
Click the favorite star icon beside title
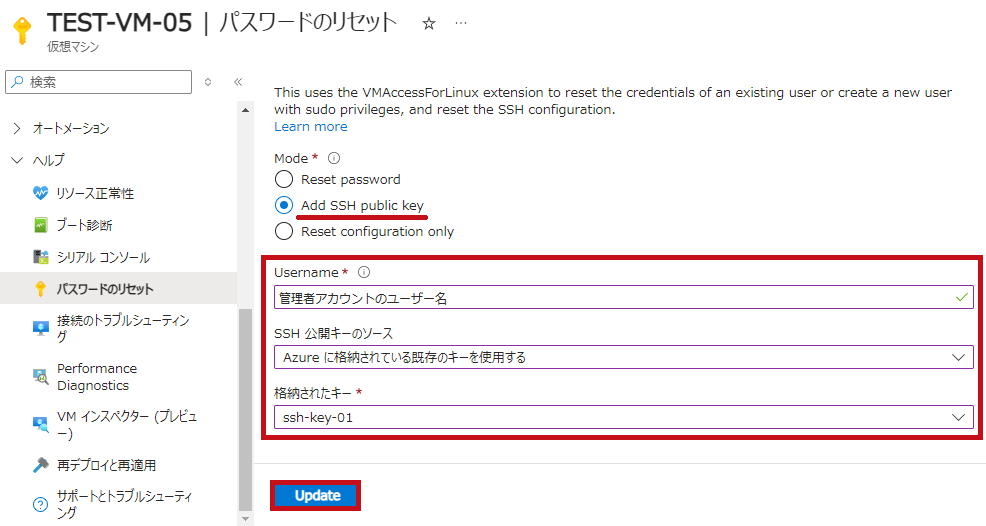(x=429, y=24)
